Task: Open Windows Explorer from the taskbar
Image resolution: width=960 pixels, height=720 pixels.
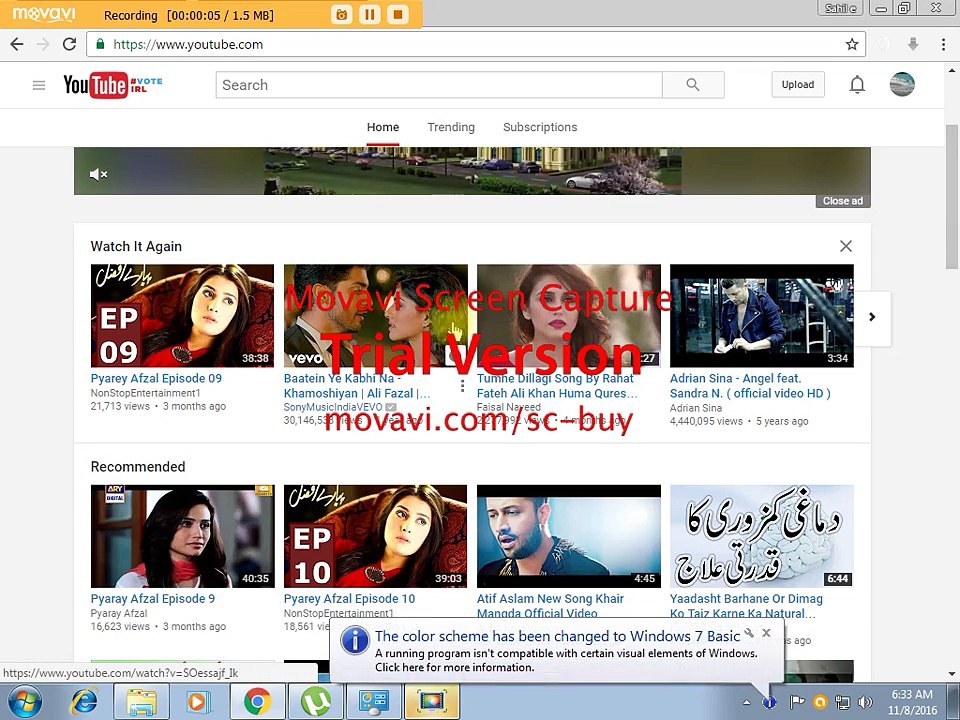Action: pos(141,702)
